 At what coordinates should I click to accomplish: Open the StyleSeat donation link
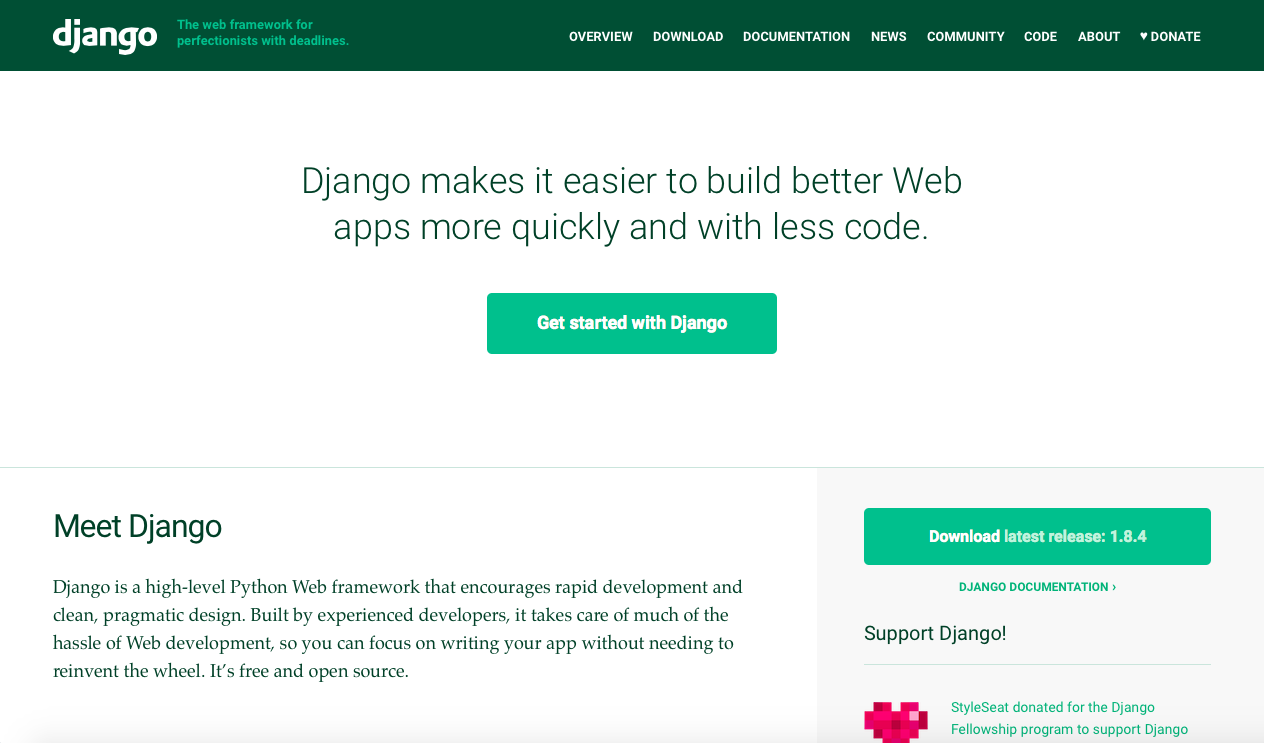[x=1070, y=718]
